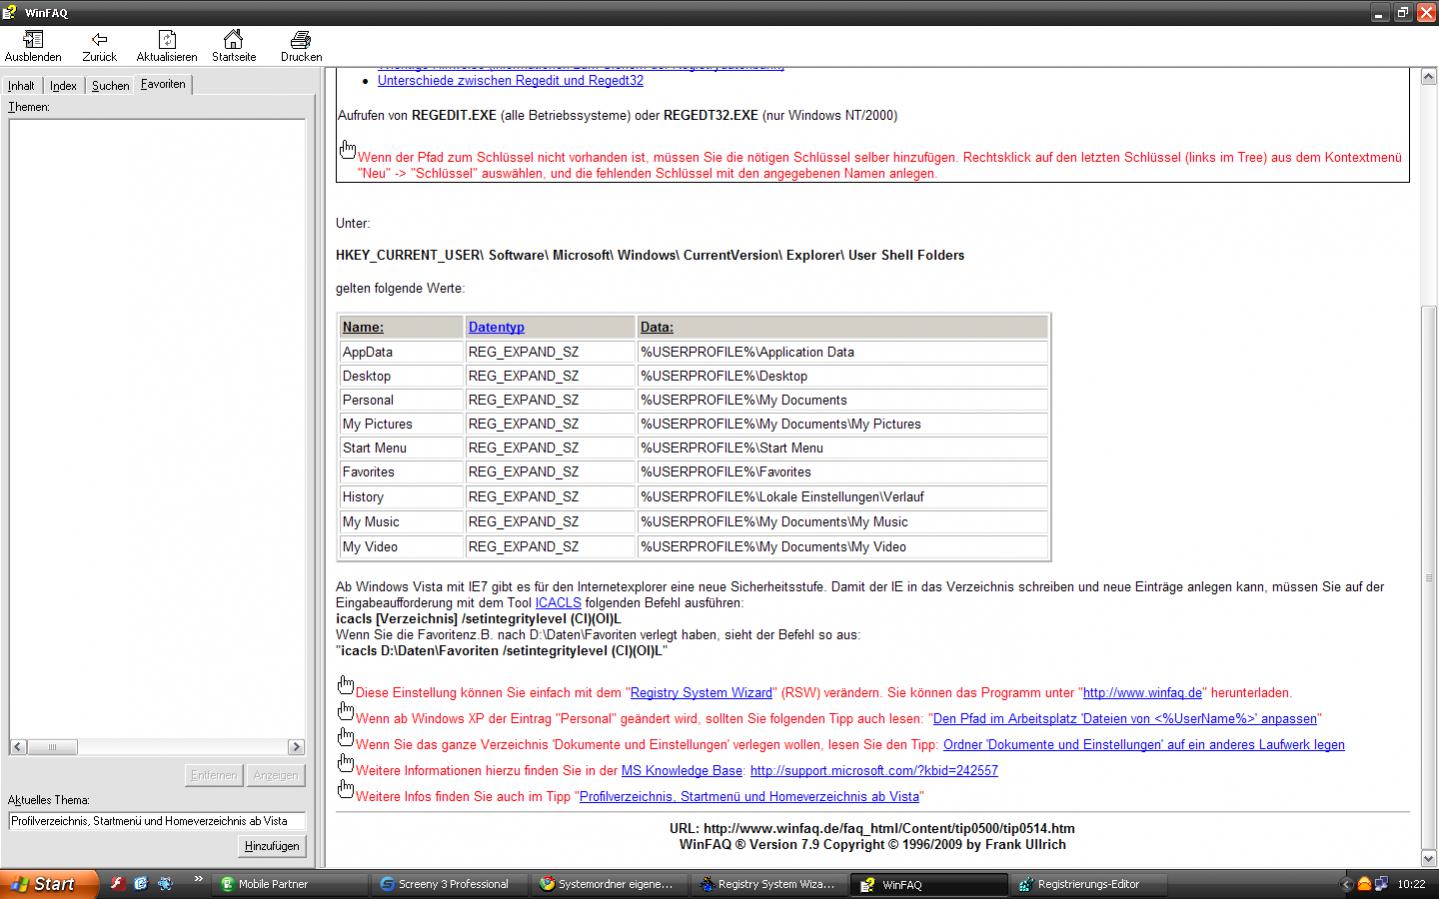This screenshot has height=899, width=1439.
Task: Select the Favoriten tab
Action: tap(163, 84)
